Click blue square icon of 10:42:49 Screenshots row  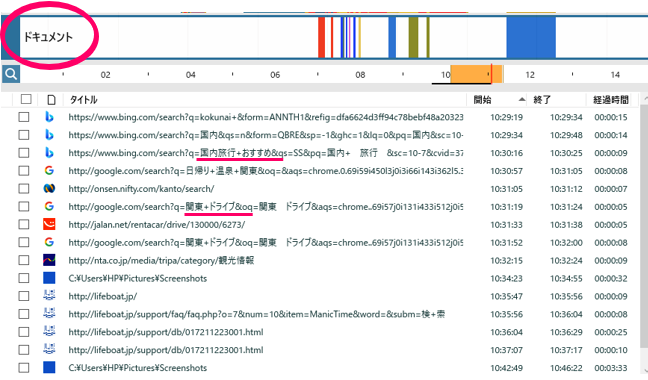(49, 367)
